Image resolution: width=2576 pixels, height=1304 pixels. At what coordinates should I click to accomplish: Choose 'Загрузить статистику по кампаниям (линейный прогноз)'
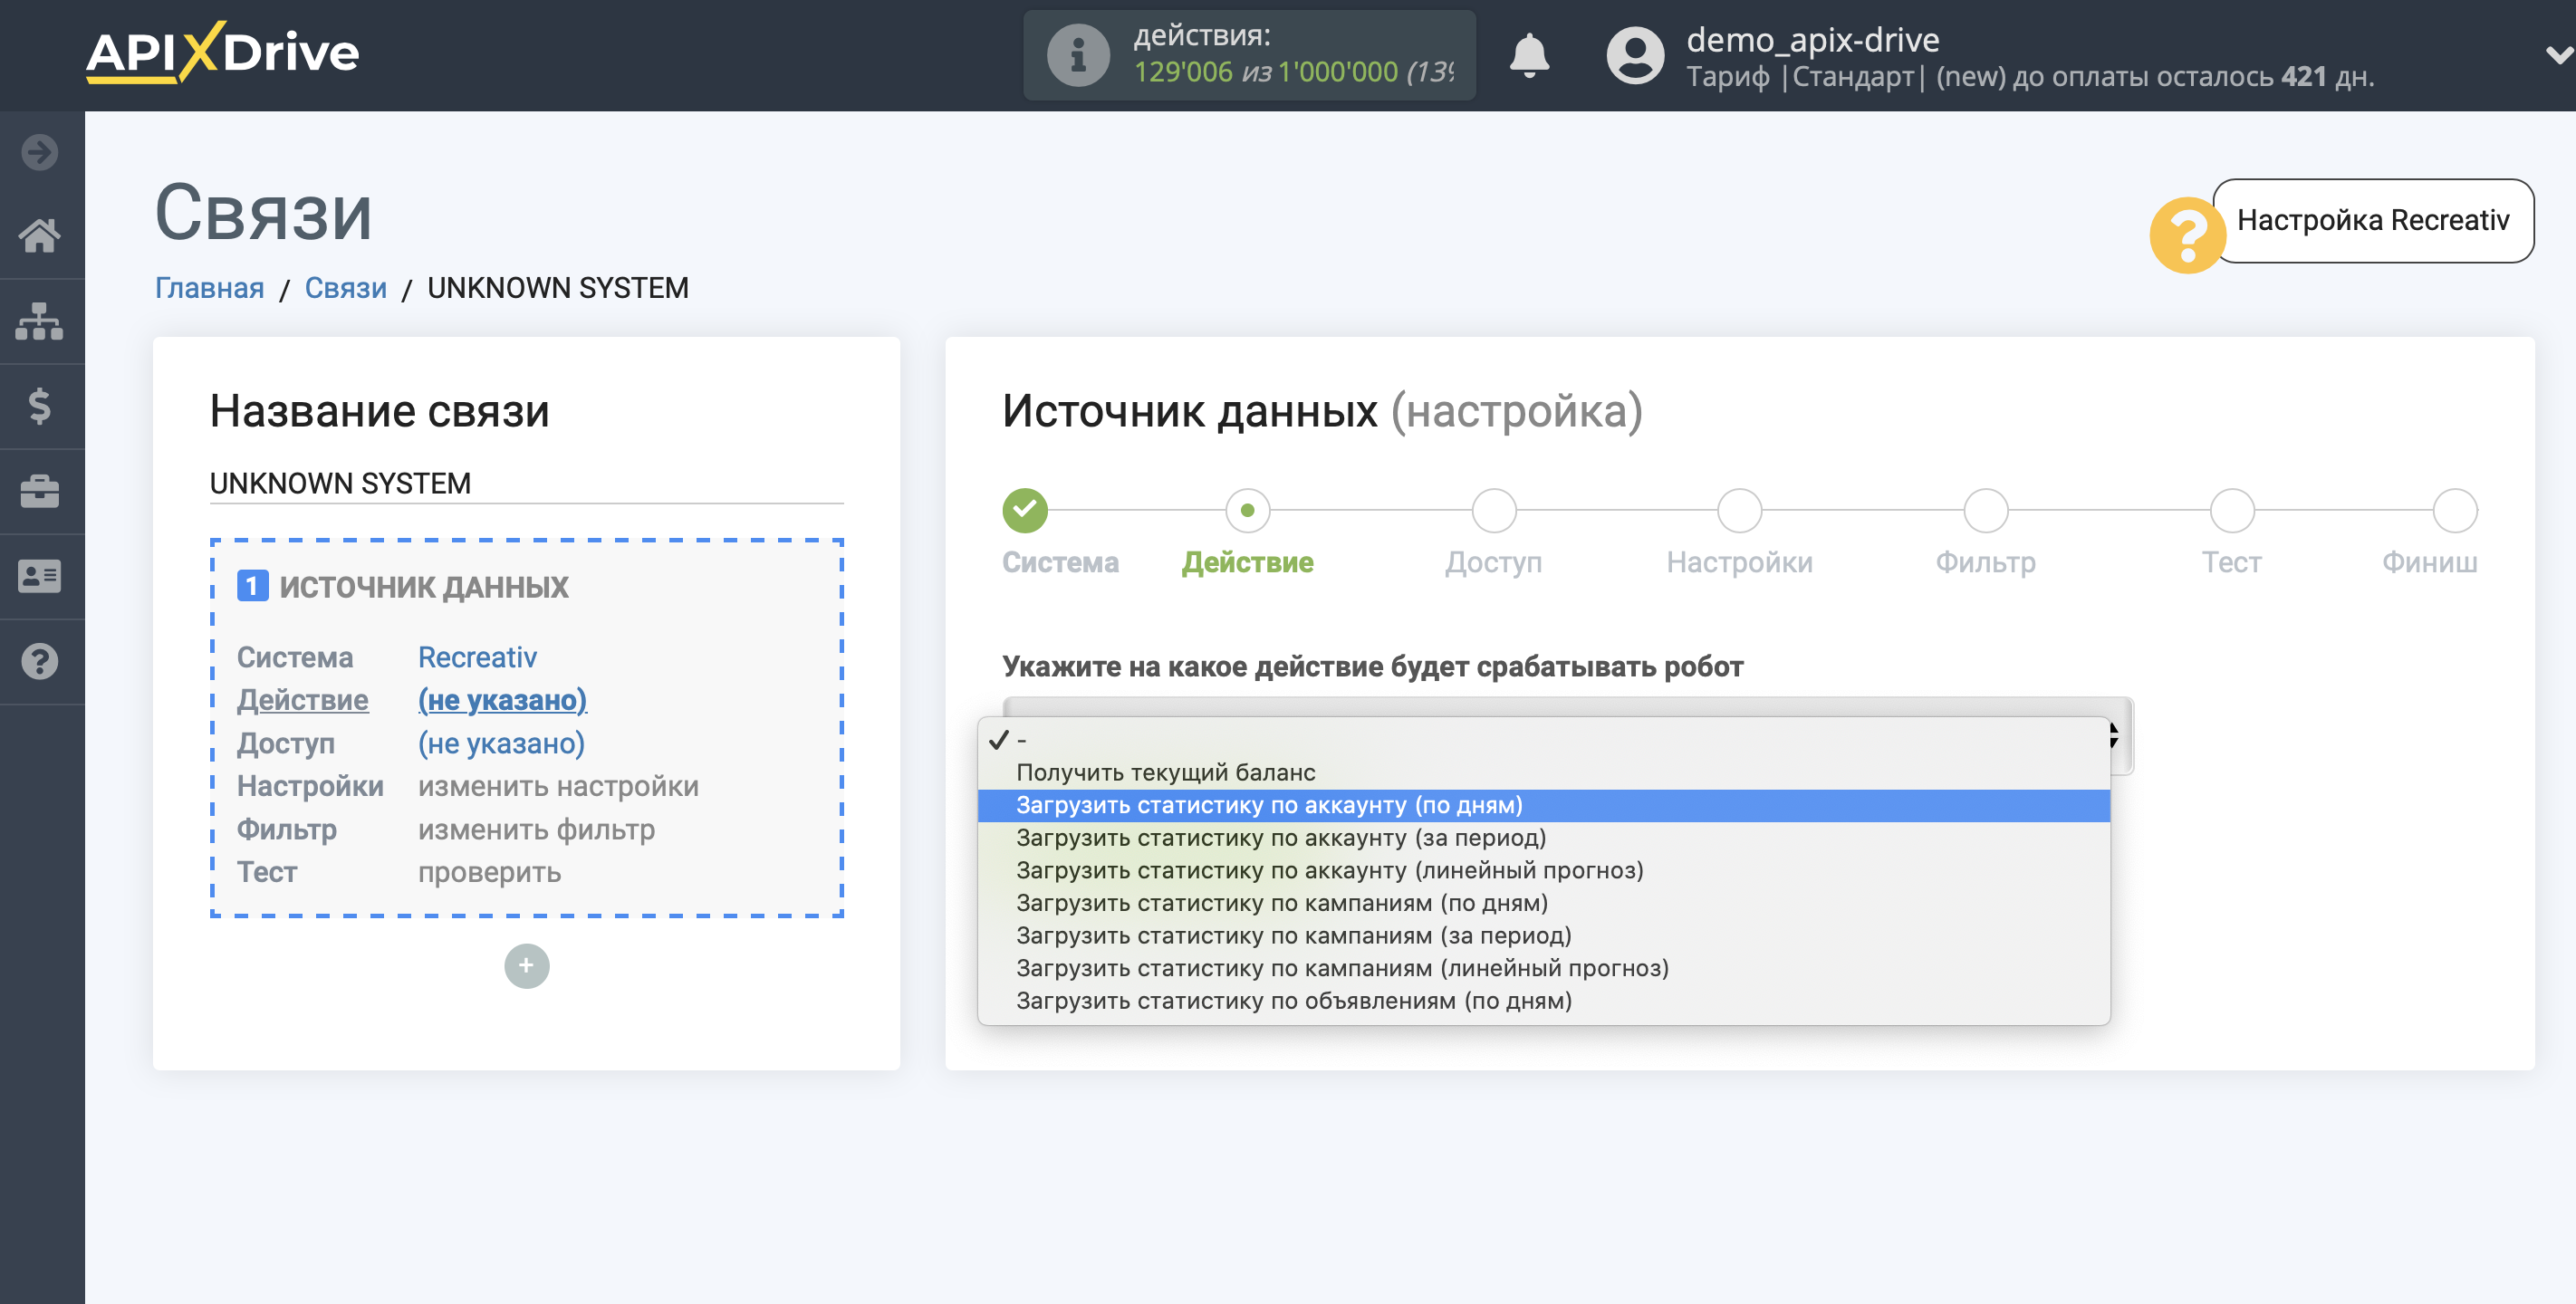pos(1543,968)
